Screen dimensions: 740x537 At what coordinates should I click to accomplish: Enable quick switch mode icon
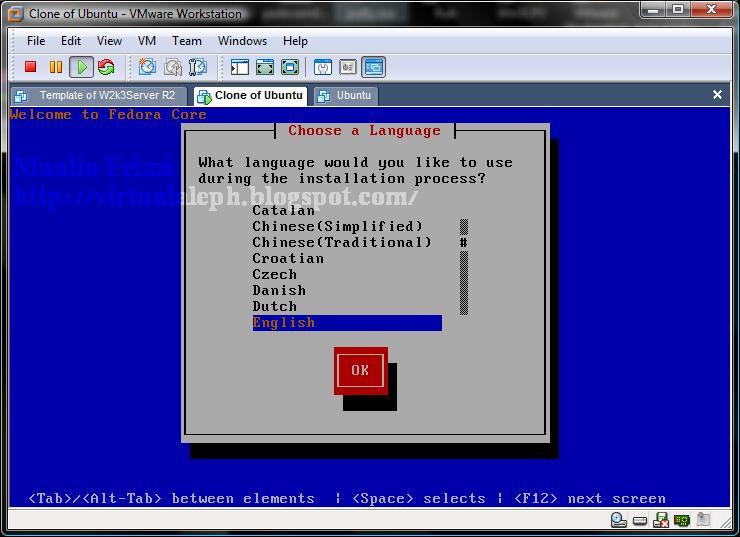tap(290, 67)
